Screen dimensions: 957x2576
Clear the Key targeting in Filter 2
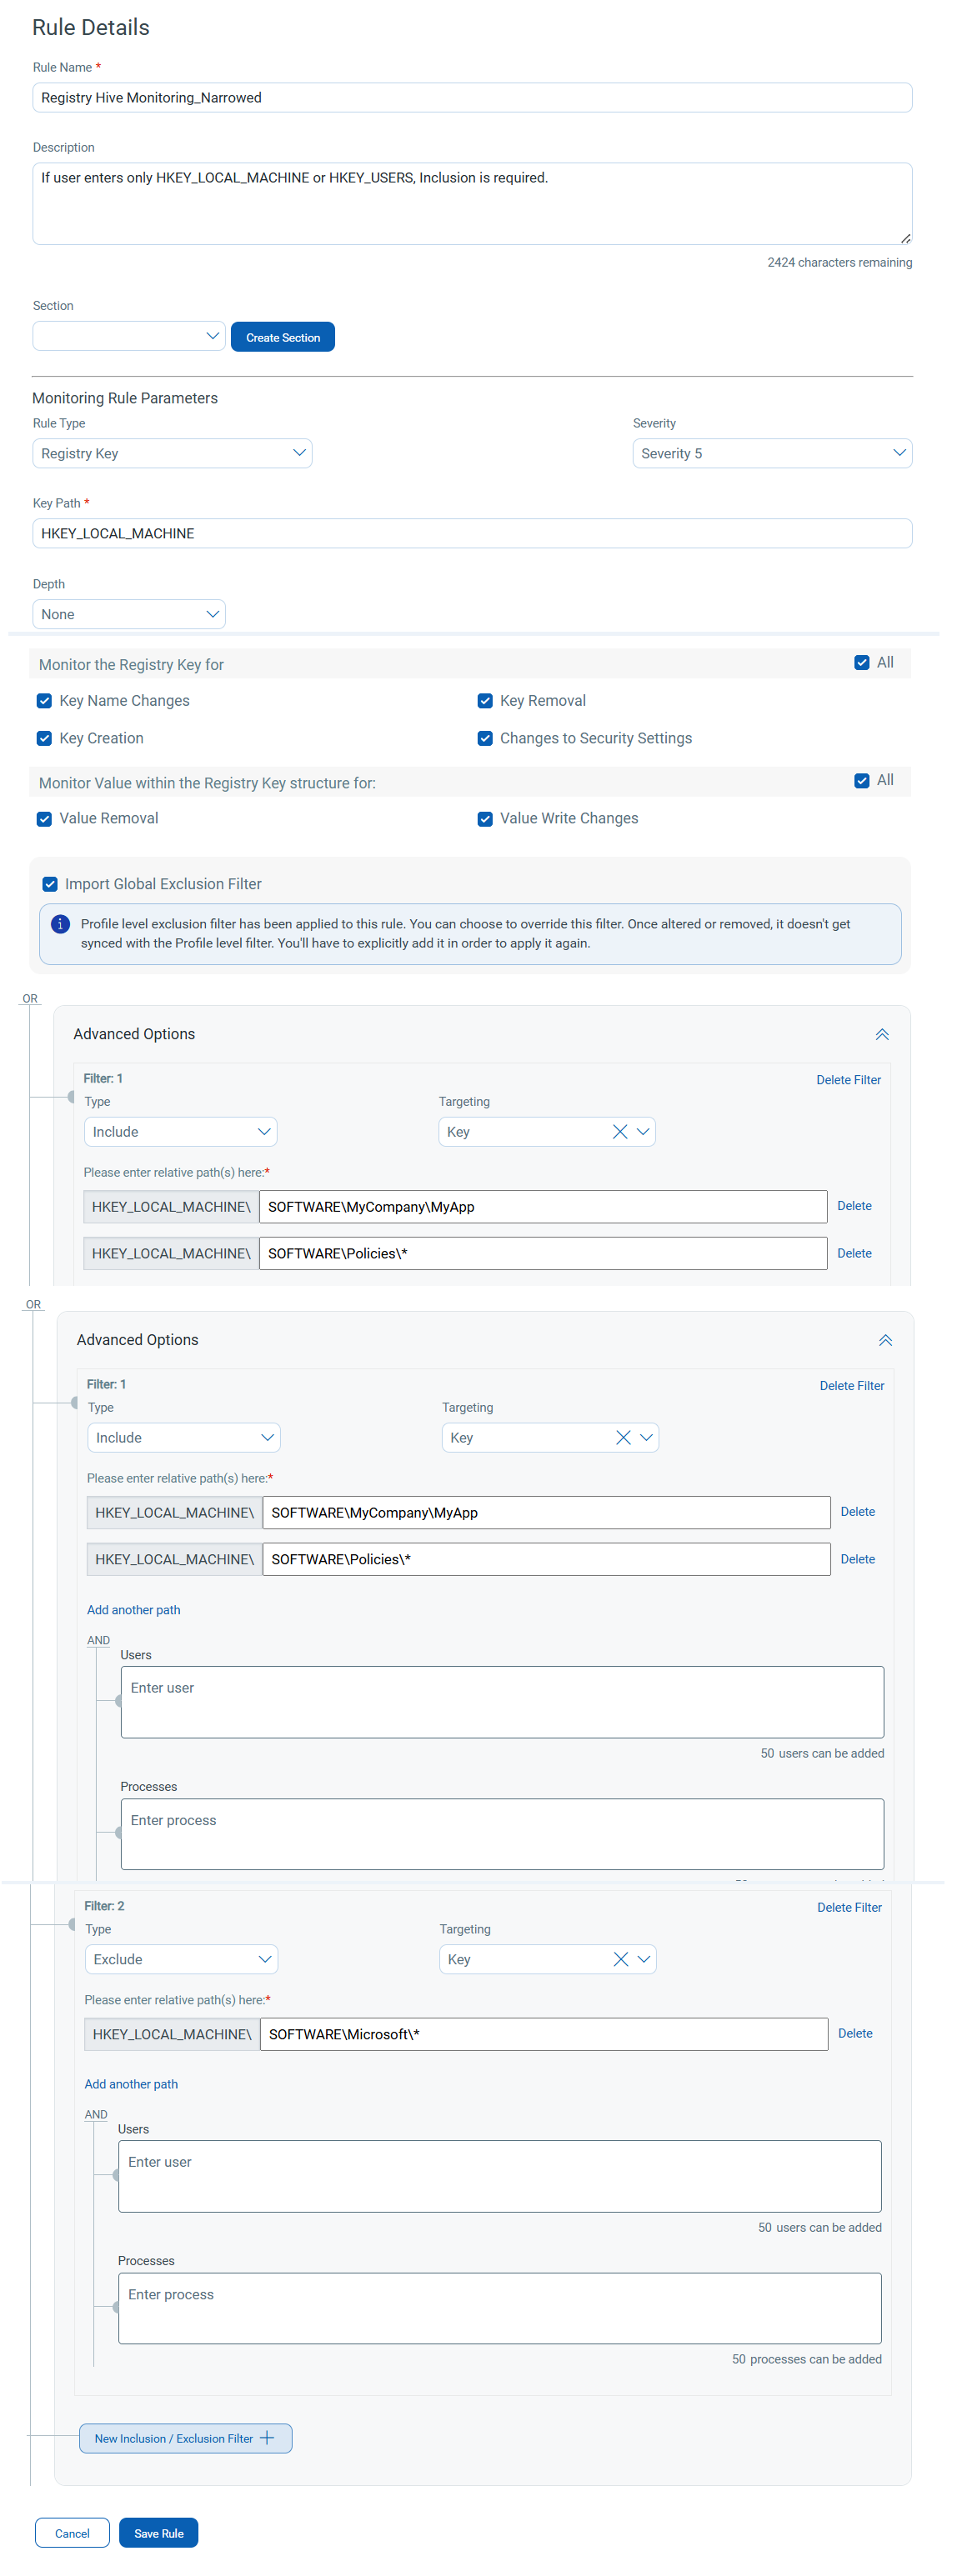(620, 1959)
